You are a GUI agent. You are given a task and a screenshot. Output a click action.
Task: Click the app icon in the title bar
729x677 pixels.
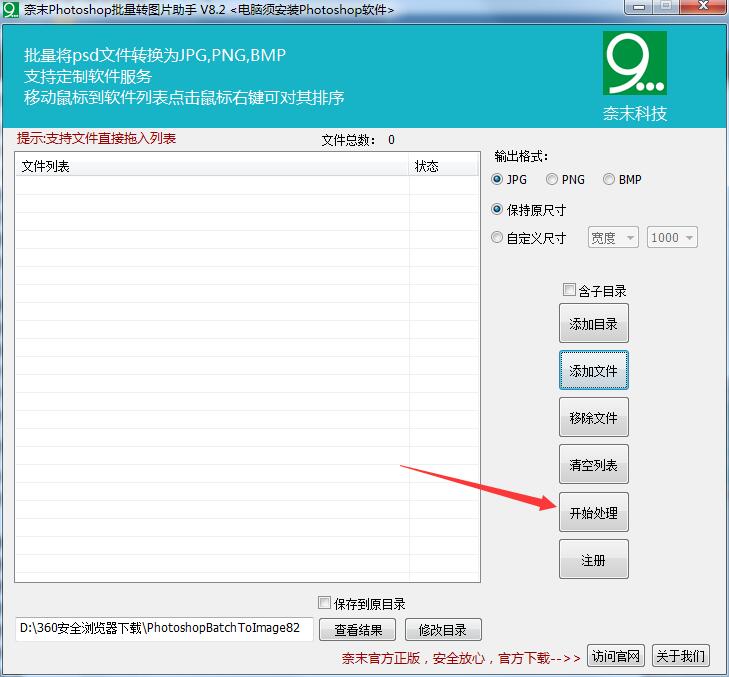[10, 9]
